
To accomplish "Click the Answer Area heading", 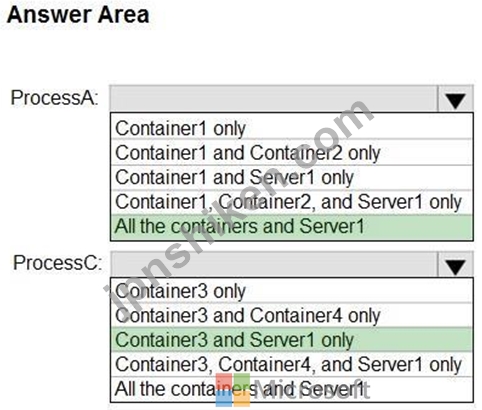I will [78, 15].
